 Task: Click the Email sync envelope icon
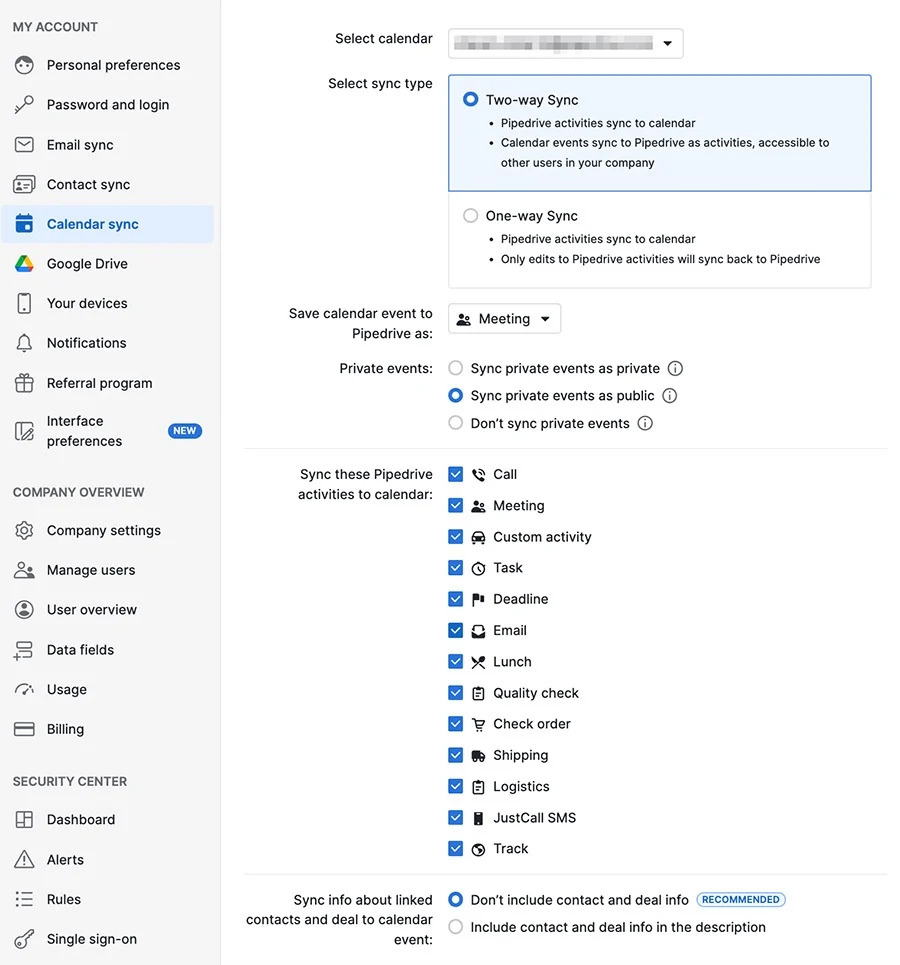[x=24, y=145]
